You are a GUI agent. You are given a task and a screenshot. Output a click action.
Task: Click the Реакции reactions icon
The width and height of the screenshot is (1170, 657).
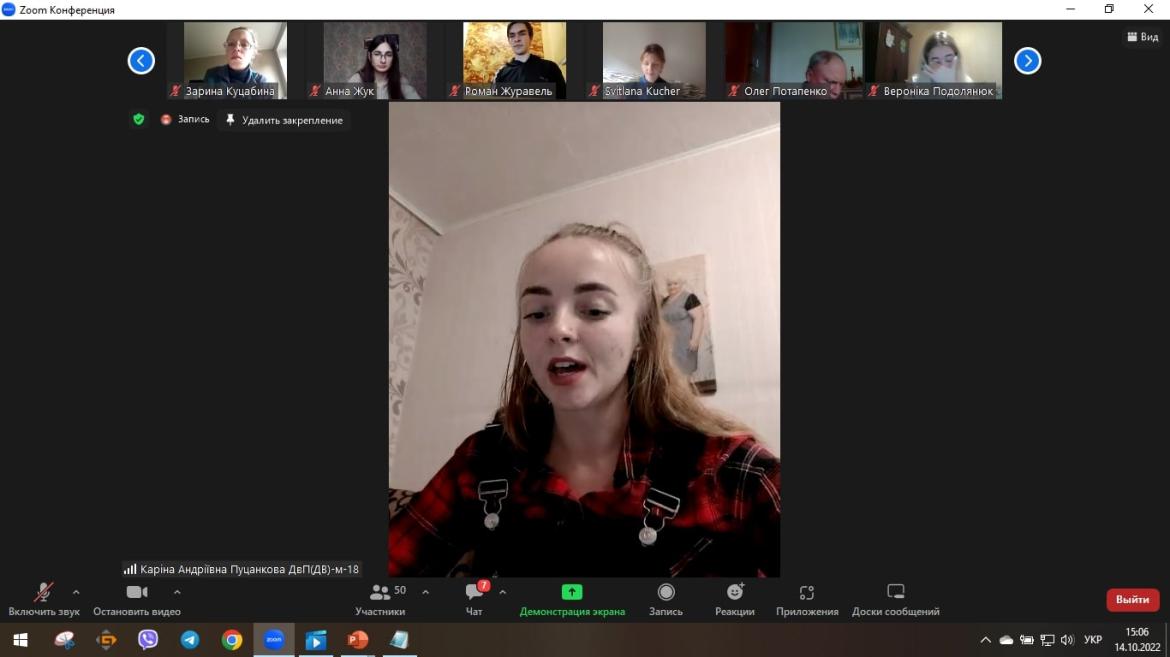pos(735,599)
